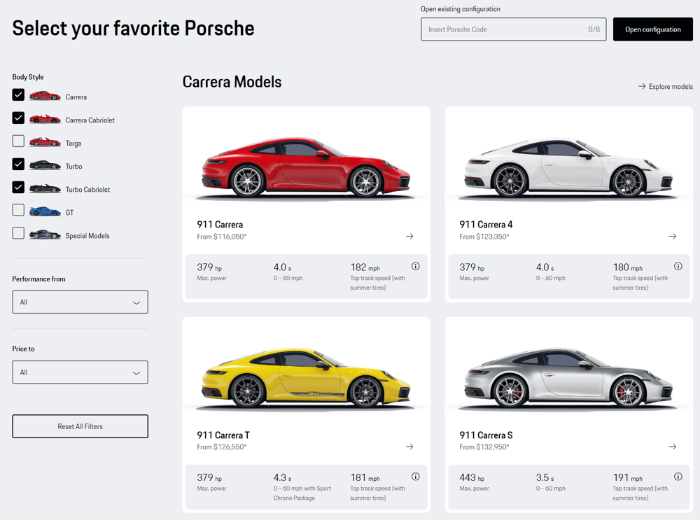This screenshot has width=700, height=520.
Task: Click the 911 Carrera S model title
Action: [x=486, y=435]
